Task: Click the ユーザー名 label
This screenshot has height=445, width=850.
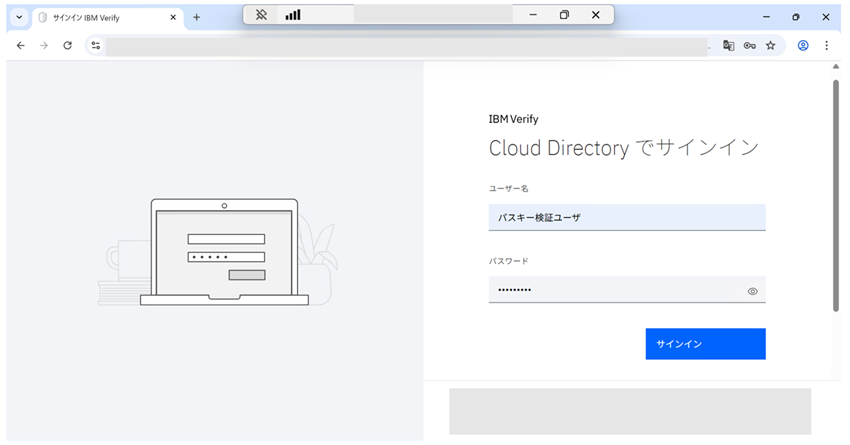Action: 508,189
